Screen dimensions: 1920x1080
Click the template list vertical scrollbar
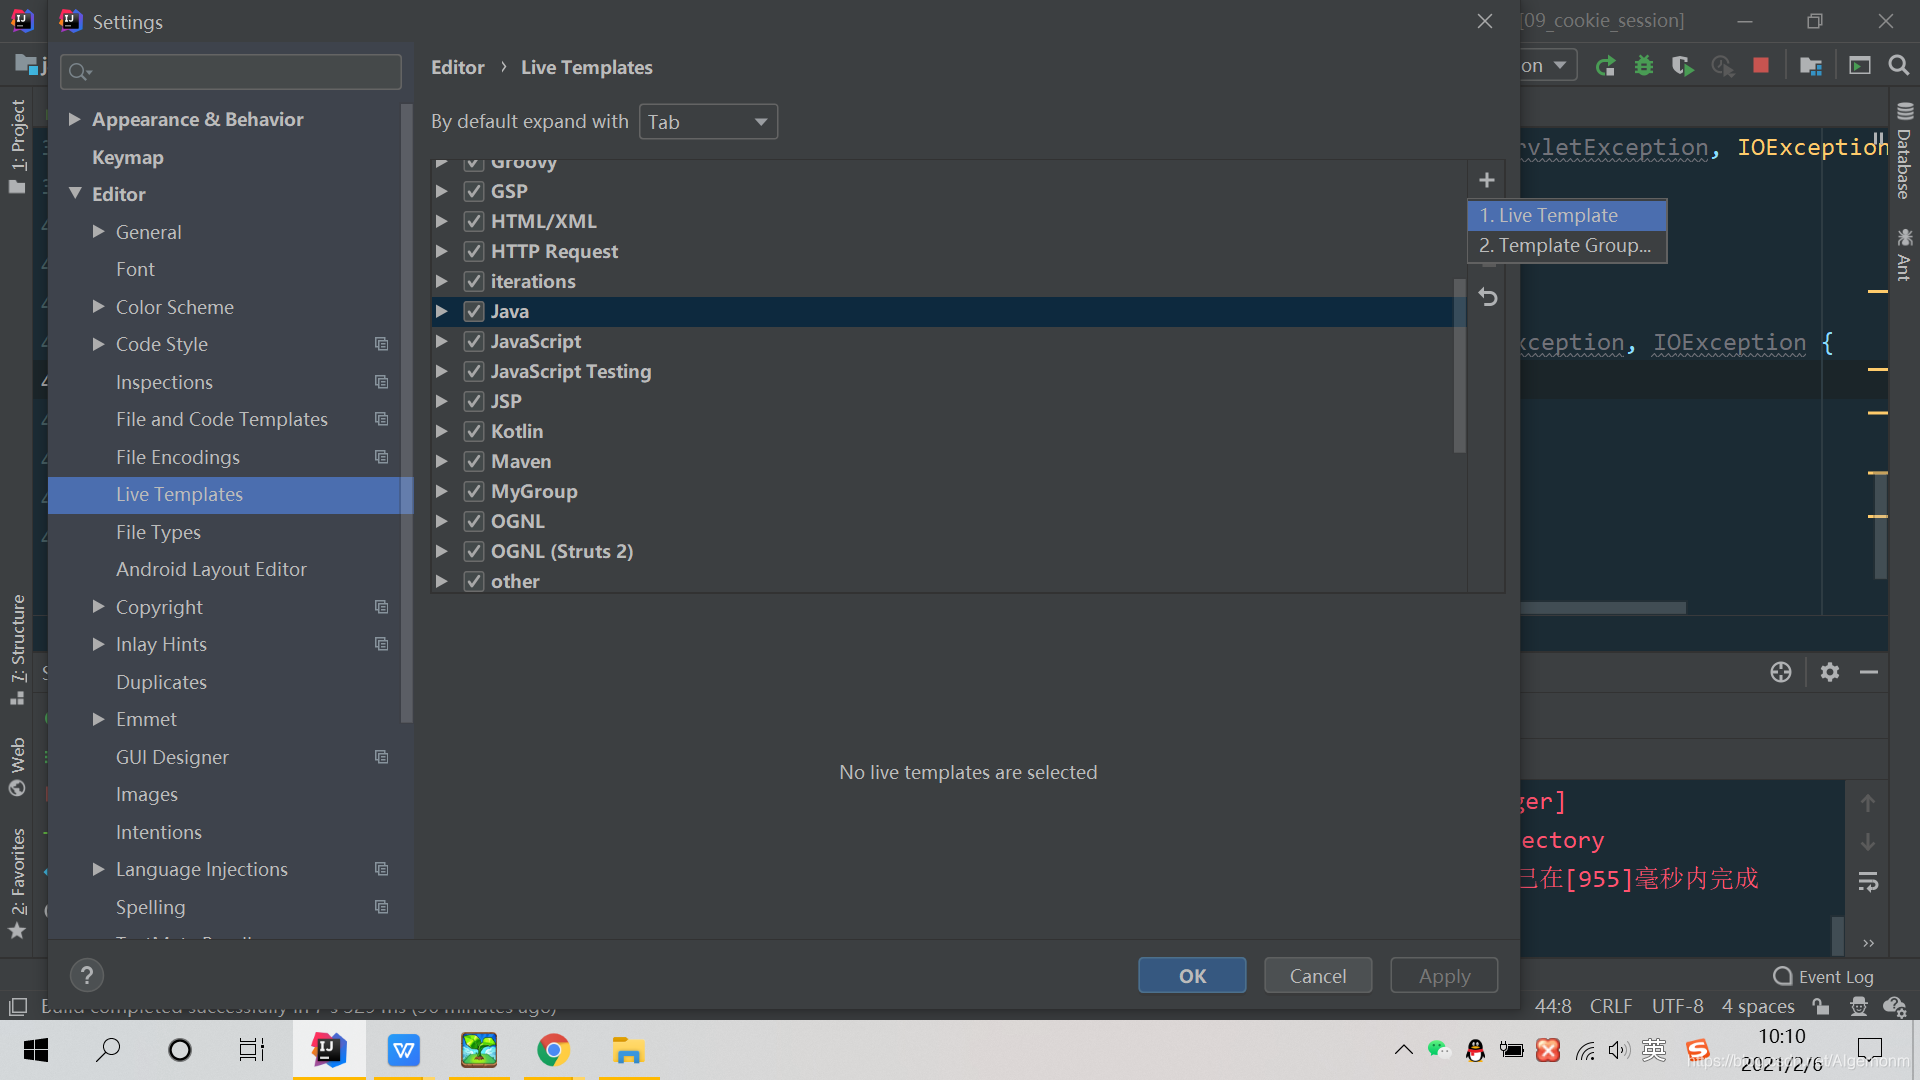pos(1459,365)
